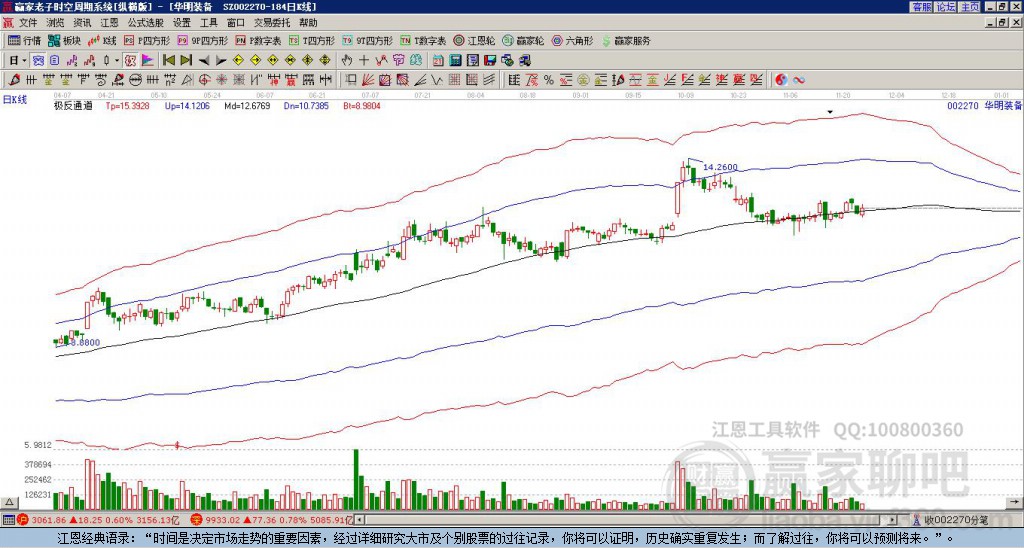Click the 002270 华明装备 stock name

(984, 105)
